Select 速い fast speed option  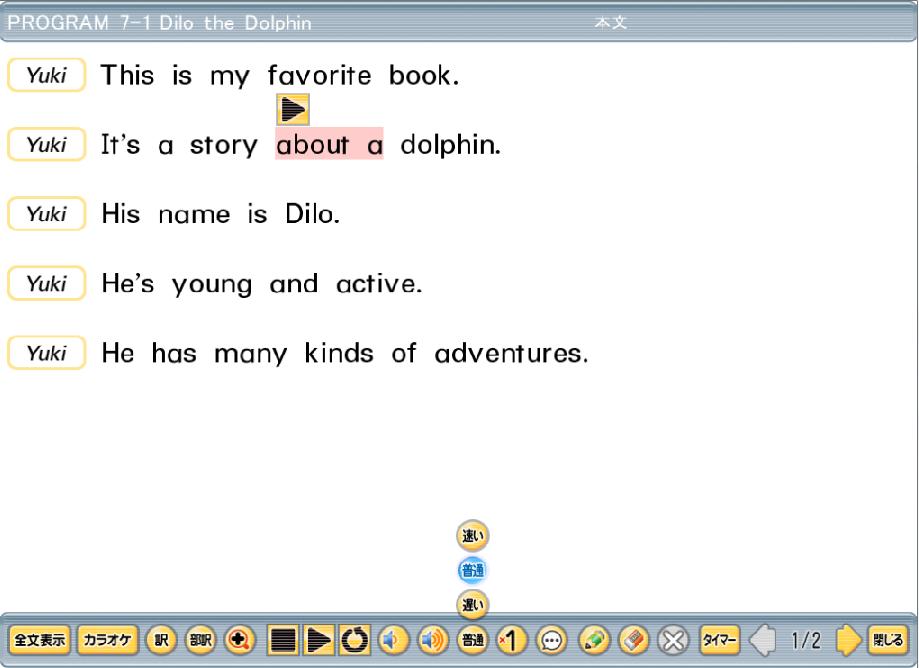click(x=472, y=536)
